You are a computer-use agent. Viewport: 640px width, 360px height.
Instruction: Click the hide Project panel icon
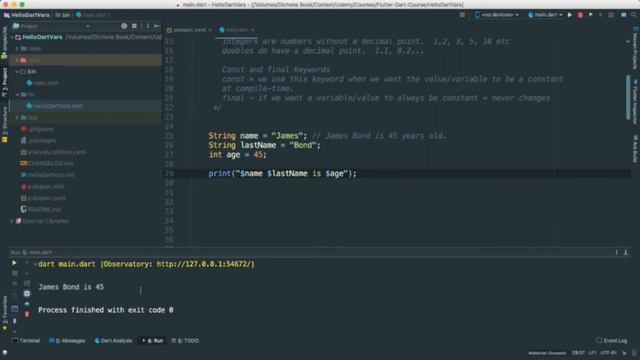(156, 26)
